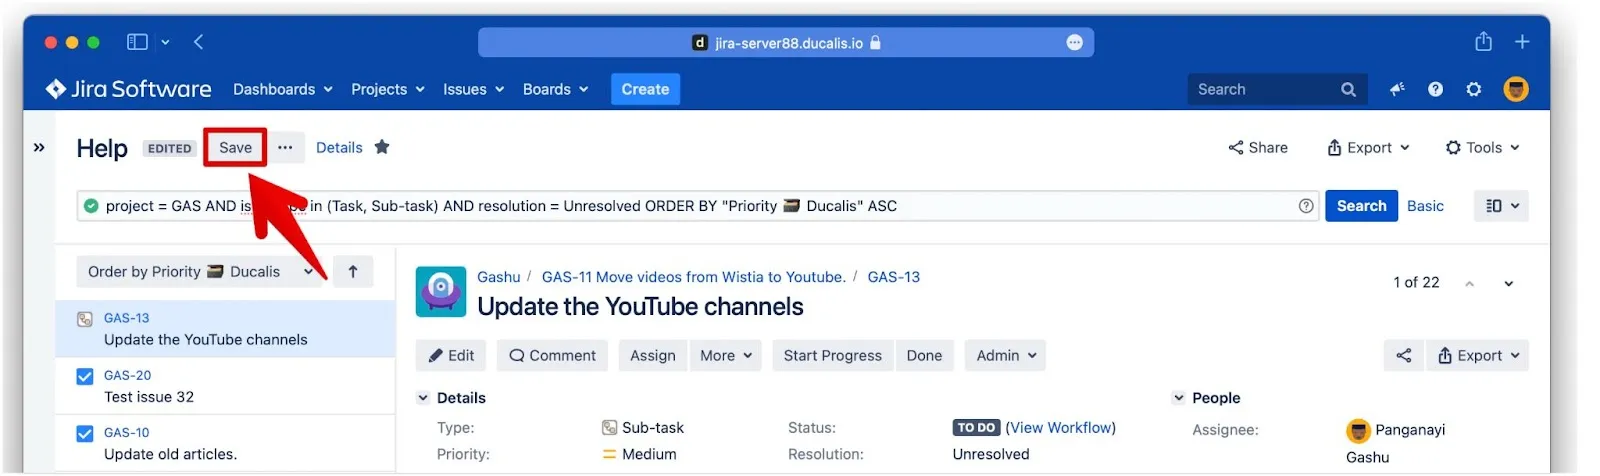The height and width of the screenshot is (476, 1600).
Task: Click the Save filter button
Action: point(235,148)
